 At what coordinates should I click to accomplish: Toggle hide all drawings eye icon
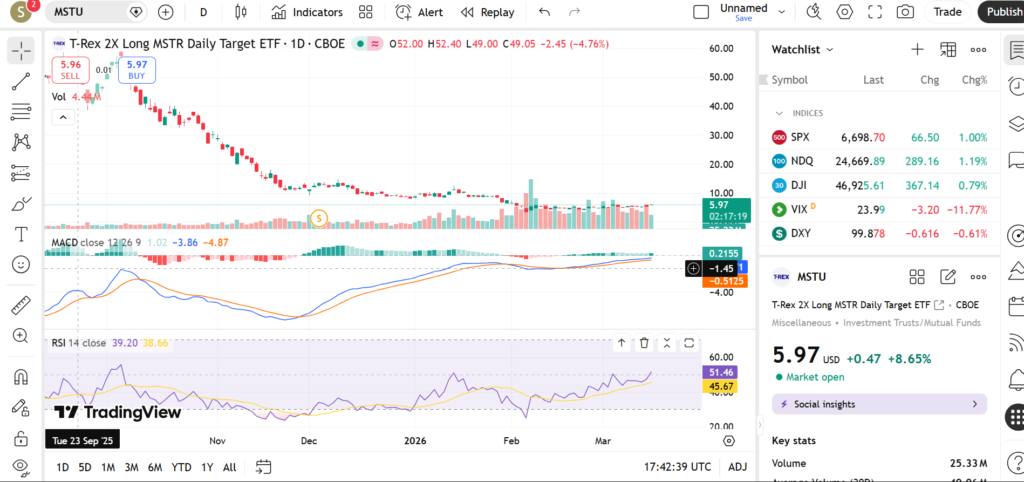tap(21, 465)
